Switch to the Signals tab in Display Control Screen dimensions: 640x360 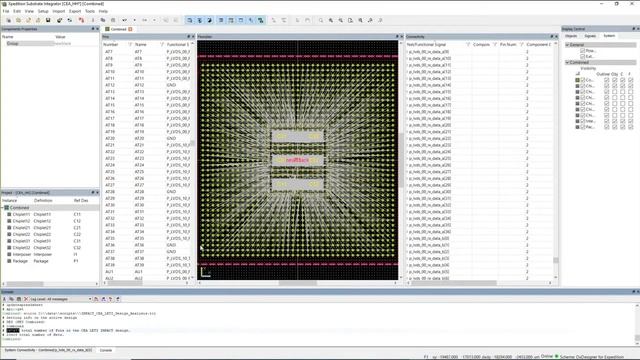[x=590, y=36]
